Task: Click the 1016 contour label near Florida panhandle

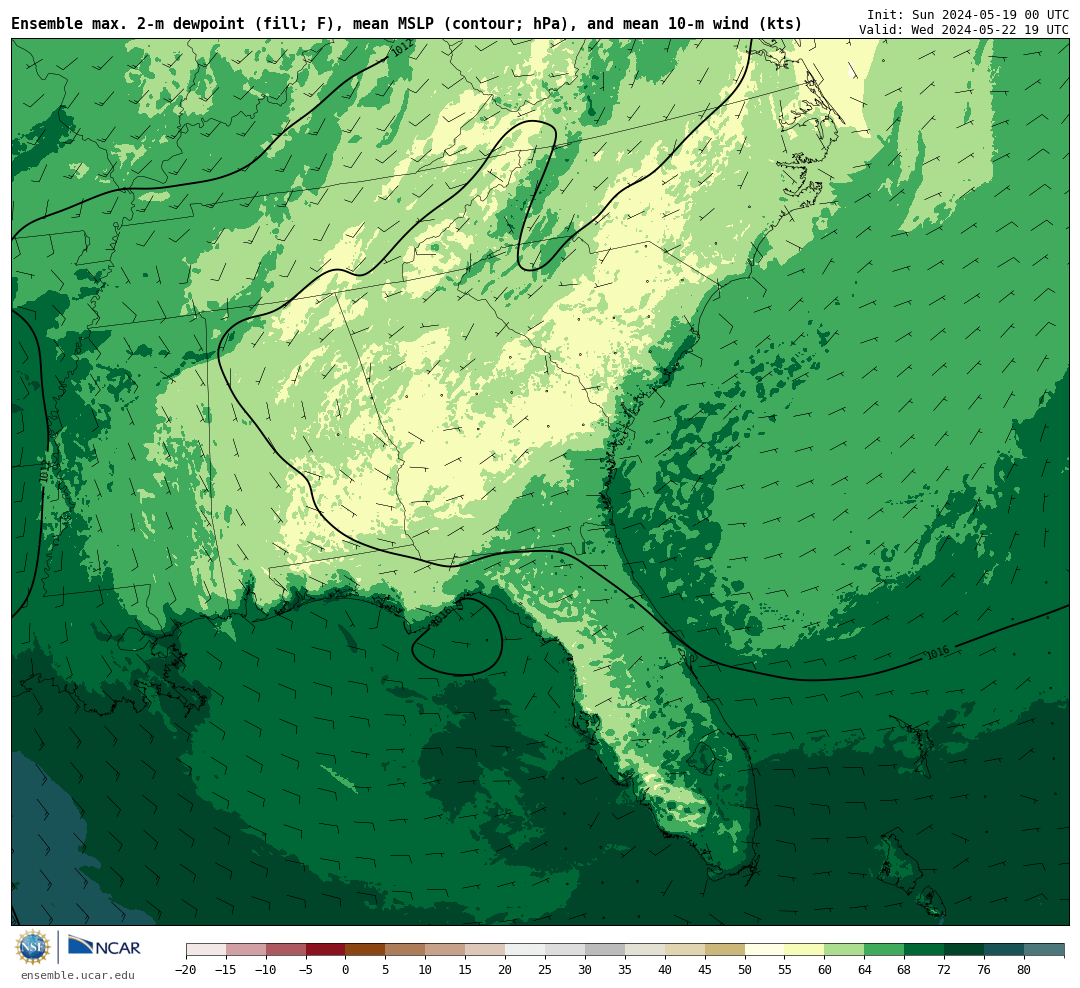Action: coord(442,615)
